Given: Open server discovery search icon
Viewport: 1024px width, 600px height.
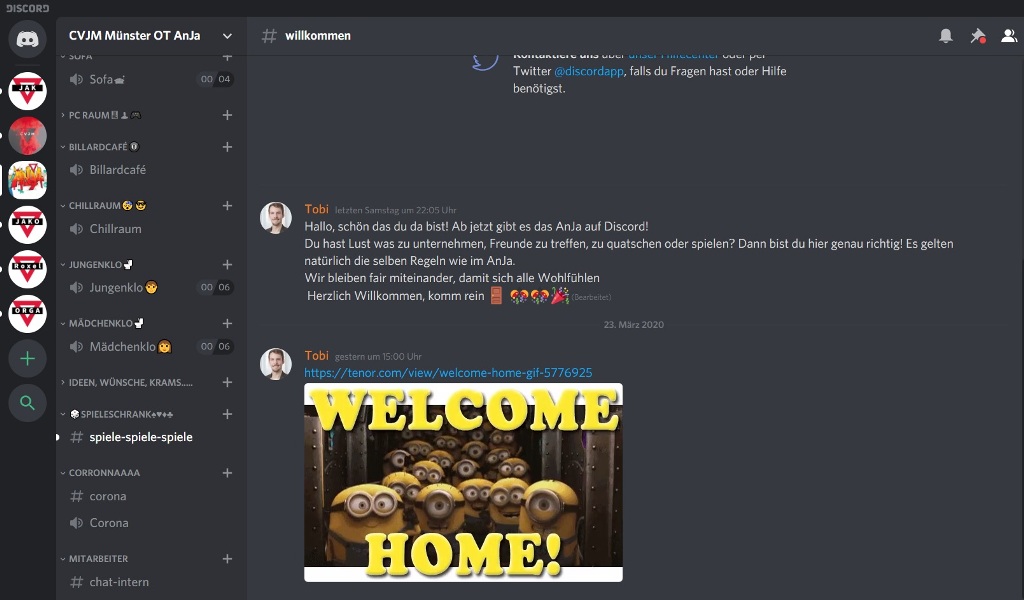Looking at the screenshot, I should (27, 403).
